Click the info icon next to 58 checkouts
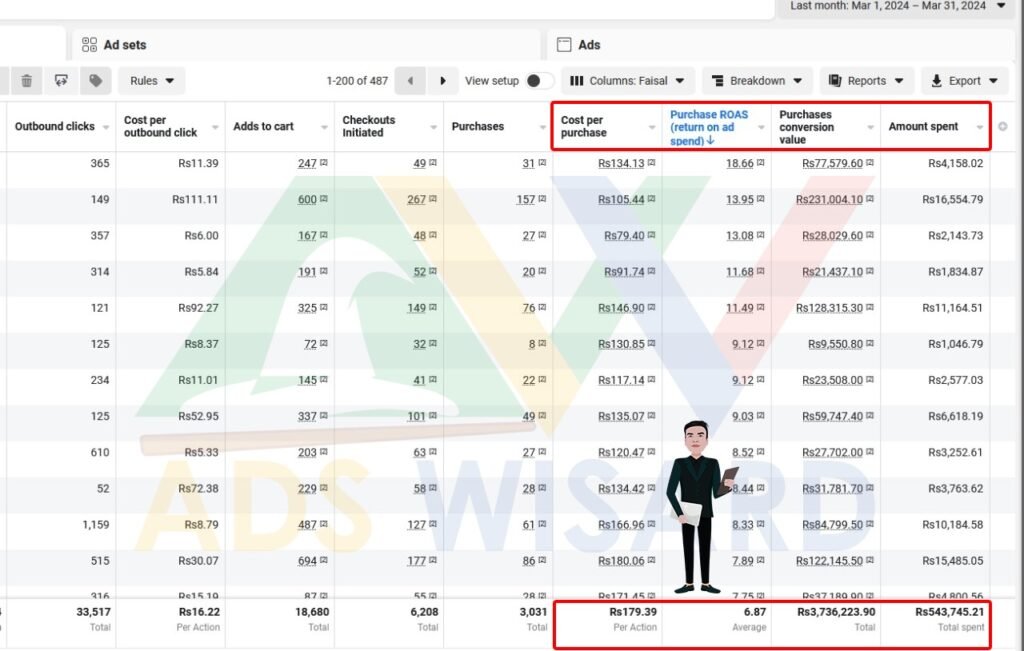1024x651 pixels. click(x=433, y=488)
